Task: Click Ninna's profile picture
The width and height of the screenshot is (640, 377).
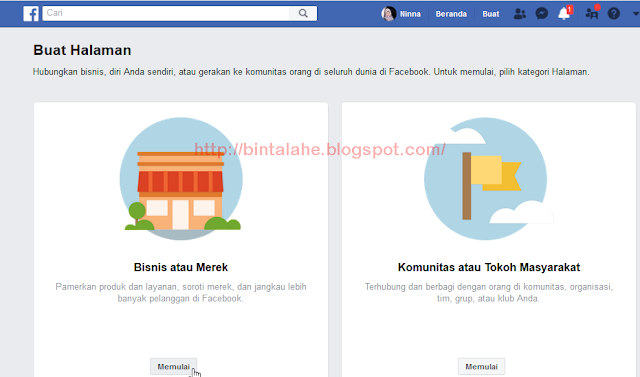Action: [x=389, y=14]
